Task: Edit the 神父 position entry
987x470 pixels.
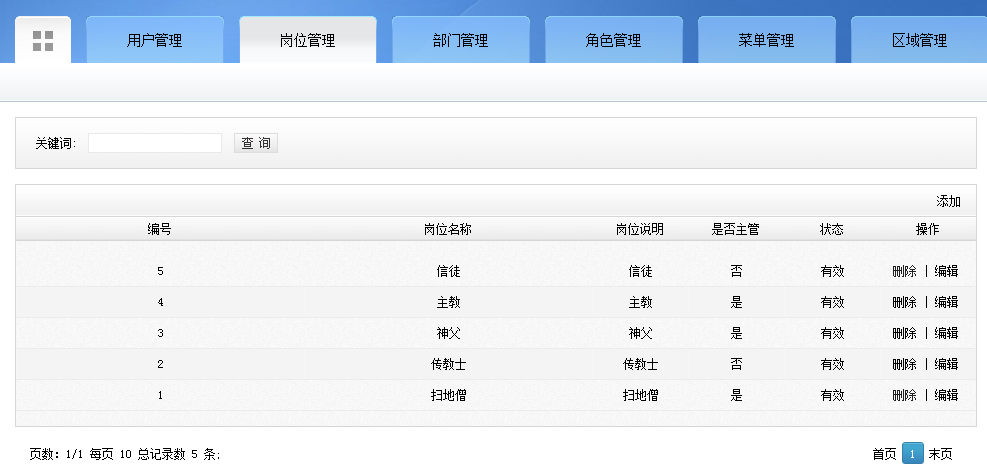Action: (x=946, y=333)
